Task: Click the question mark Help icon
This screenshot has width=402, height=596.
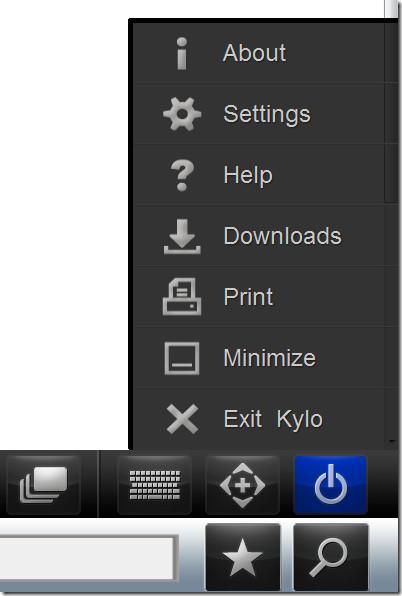Action: pyautogui.click(x=182, y=175)
